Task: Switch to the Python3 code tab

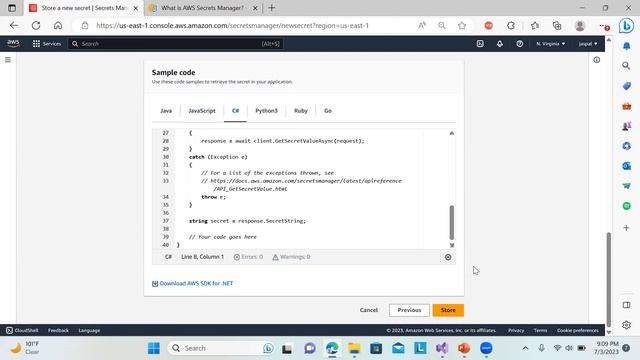Action: (266, 111)
